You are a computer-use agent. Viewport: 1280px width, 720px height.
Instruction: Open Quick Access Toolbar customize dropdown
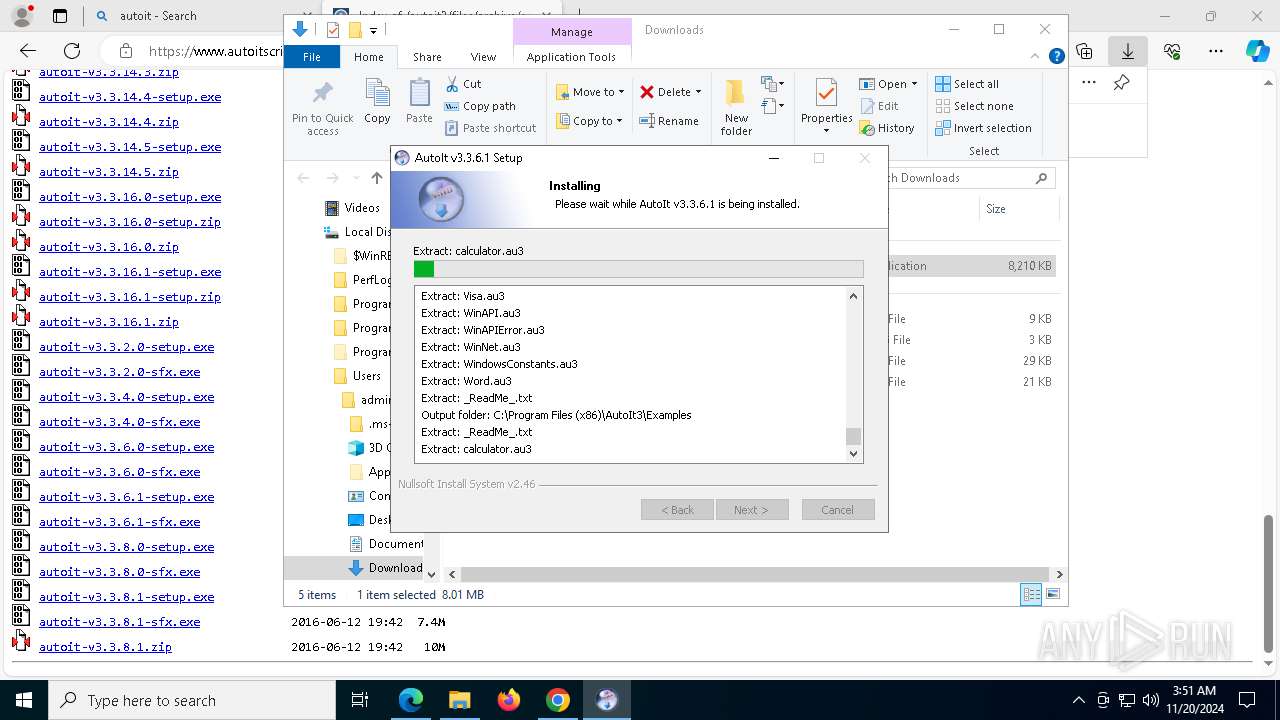tap(373, 30)
